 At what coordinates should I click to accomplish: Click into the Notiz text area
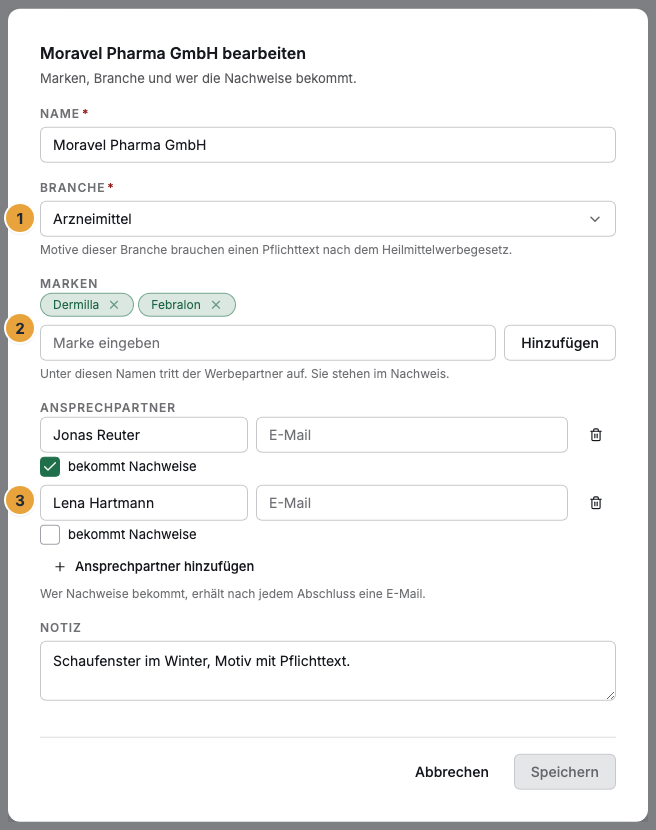pyautogui.click(x=328, y=671)
